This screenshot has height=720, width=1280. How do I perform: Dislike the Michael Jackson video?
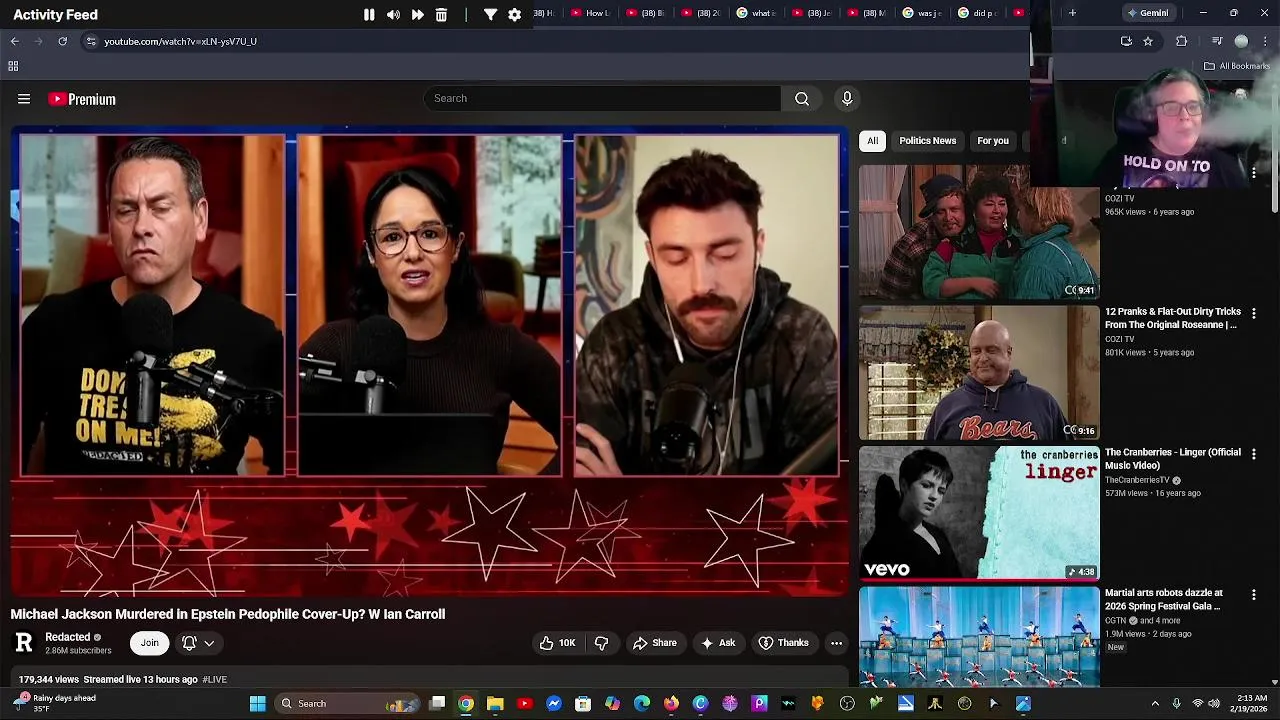point(601,643)
